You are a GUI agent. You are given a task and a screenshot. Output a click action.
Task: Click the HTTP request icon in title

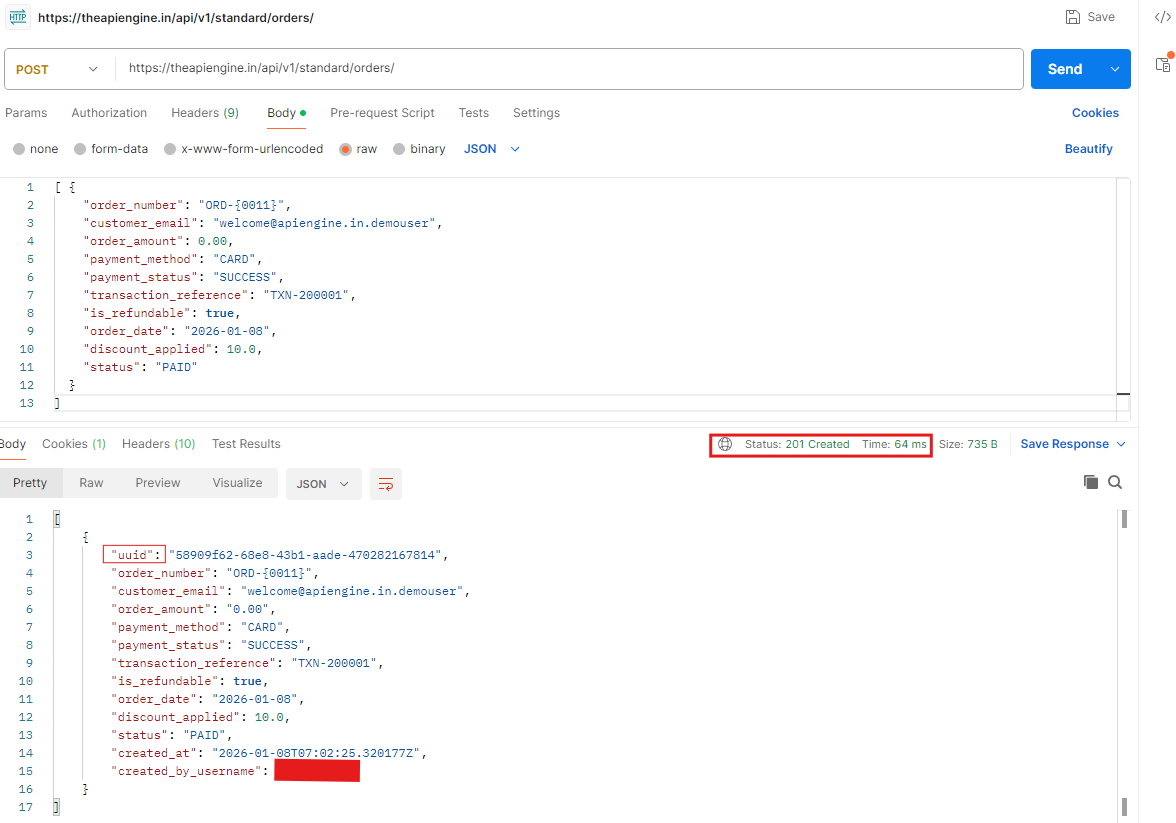tap(18, 17)
